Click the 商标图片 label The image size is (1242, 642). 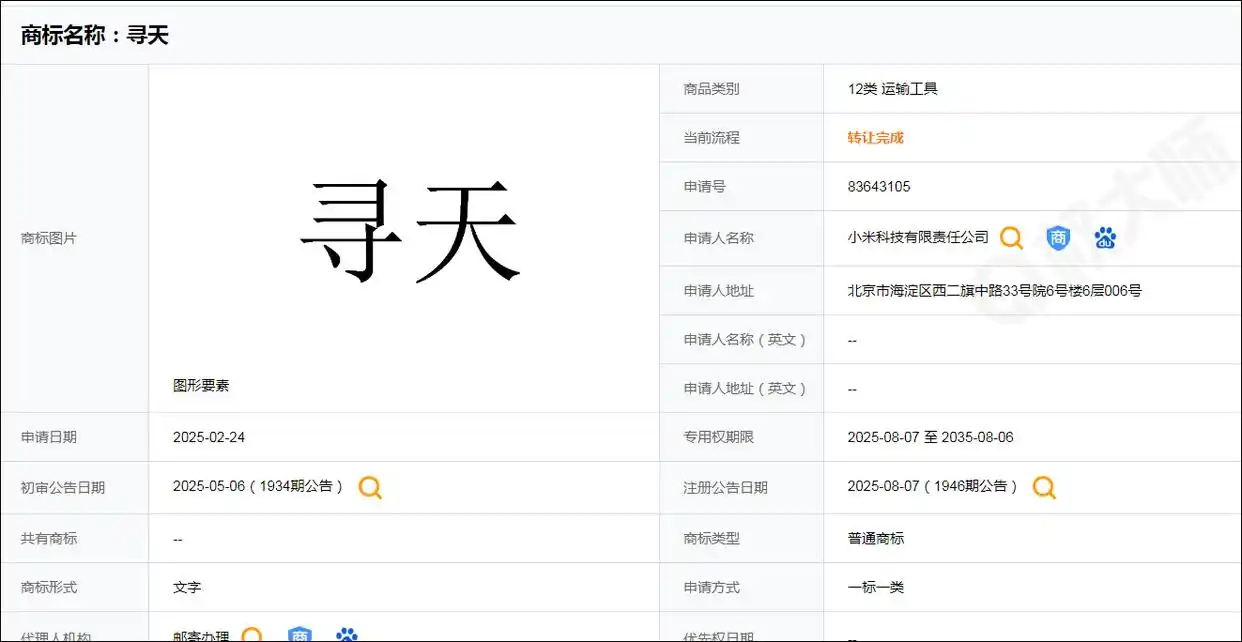click(x=49, y=238)
